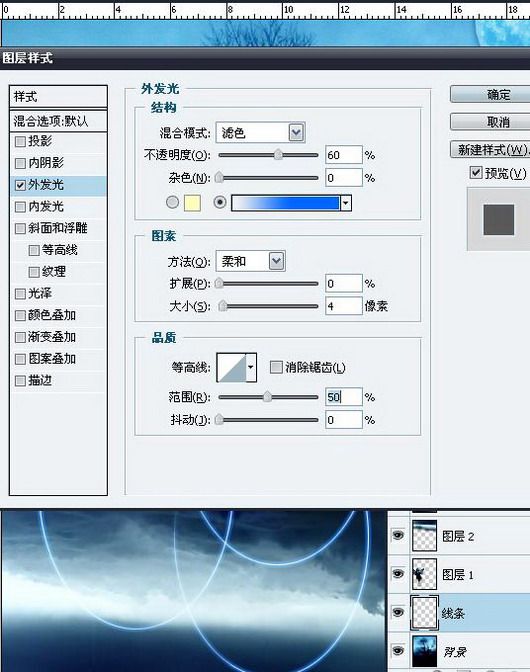Image resolution: width=530 pixels, height=672 pixels.
Task: Enable the 内发光 inner glow checkbox
Action: pyautogui.click(x=20, y=207)
